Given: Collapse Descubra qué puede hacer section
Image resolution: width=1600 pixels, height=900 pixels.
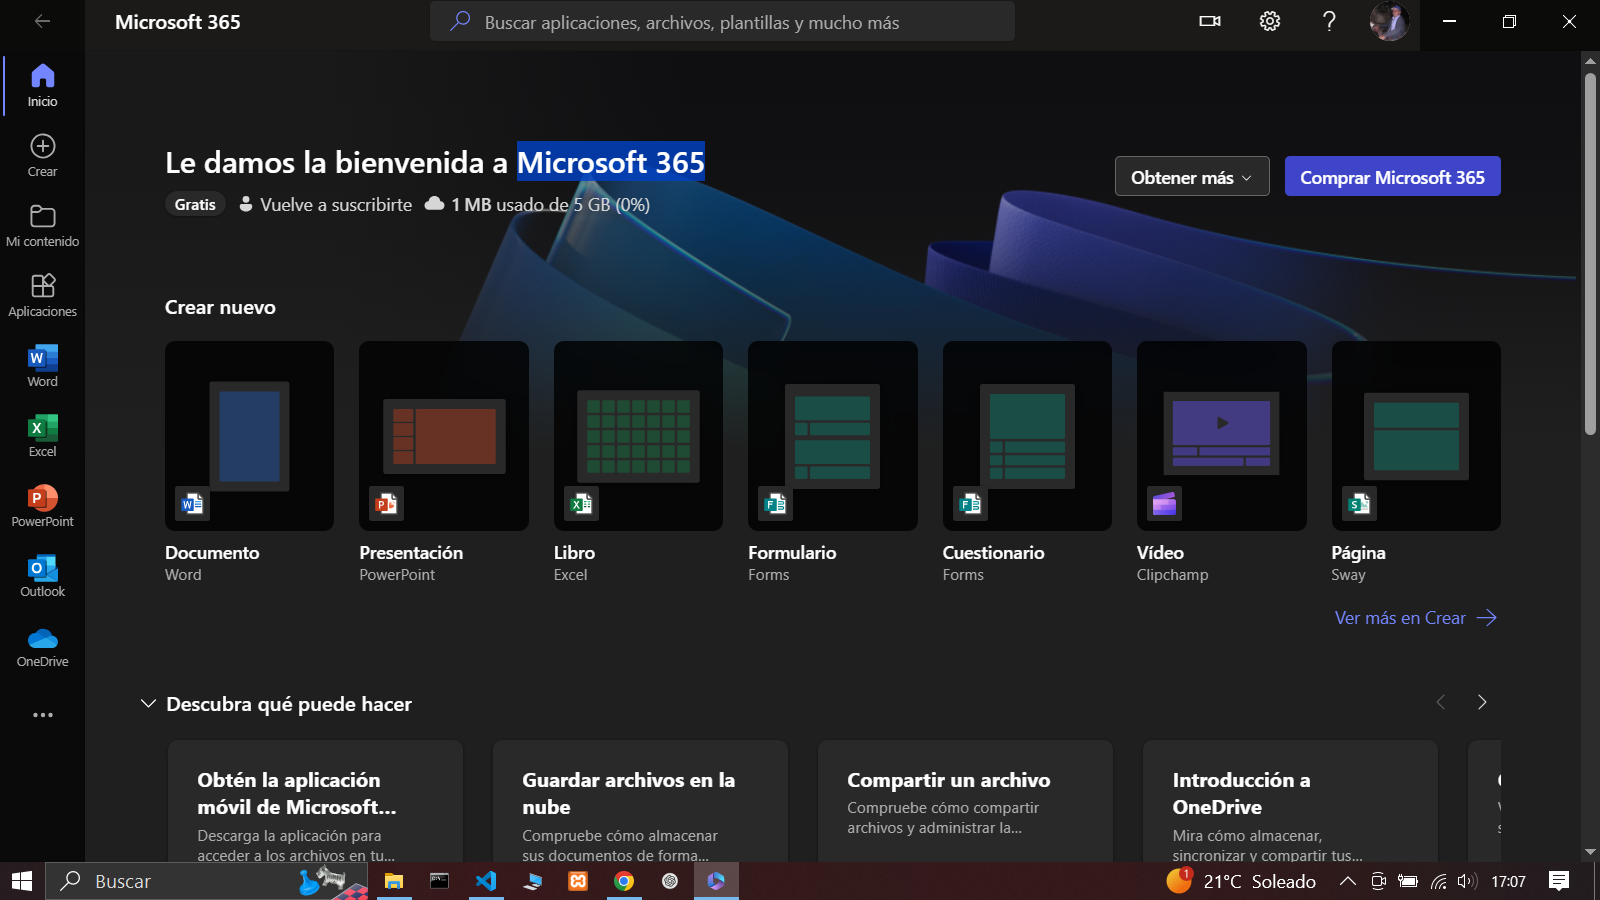Looking at the screenshot, I should point(148,704).
